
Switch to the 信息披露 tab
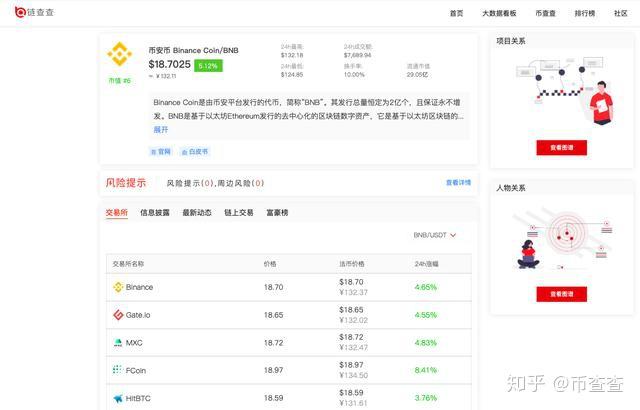click(x=155, y=213)
